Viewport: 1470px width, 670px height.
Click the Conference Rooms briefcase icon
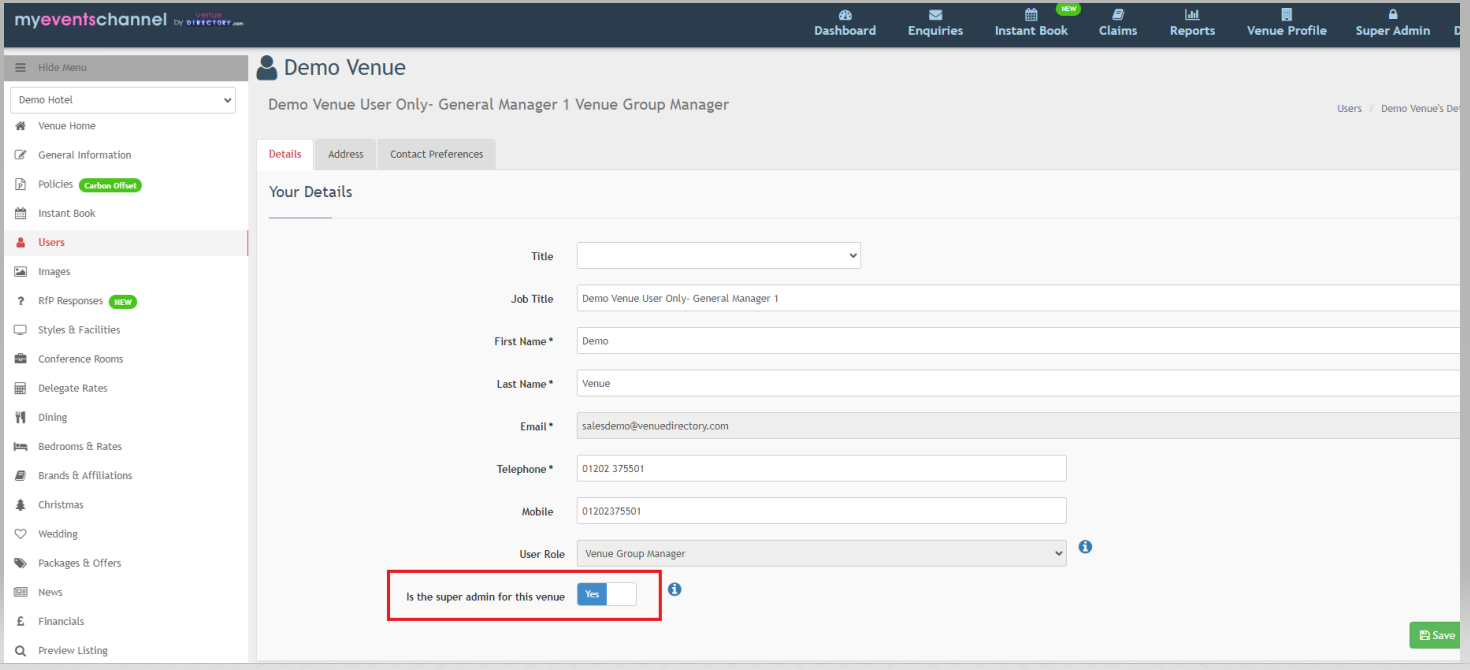(20, 359)
